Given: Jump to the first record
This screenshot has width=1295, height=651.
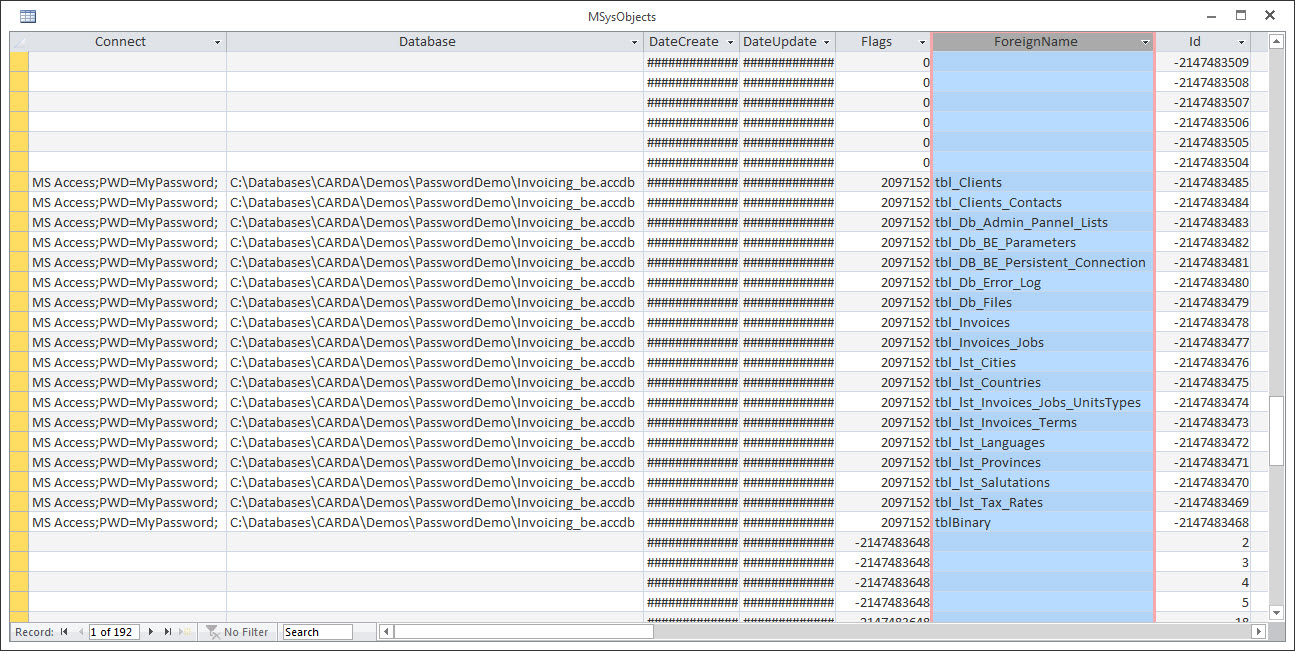Looking at the screenshot, I should coord(64,631).
